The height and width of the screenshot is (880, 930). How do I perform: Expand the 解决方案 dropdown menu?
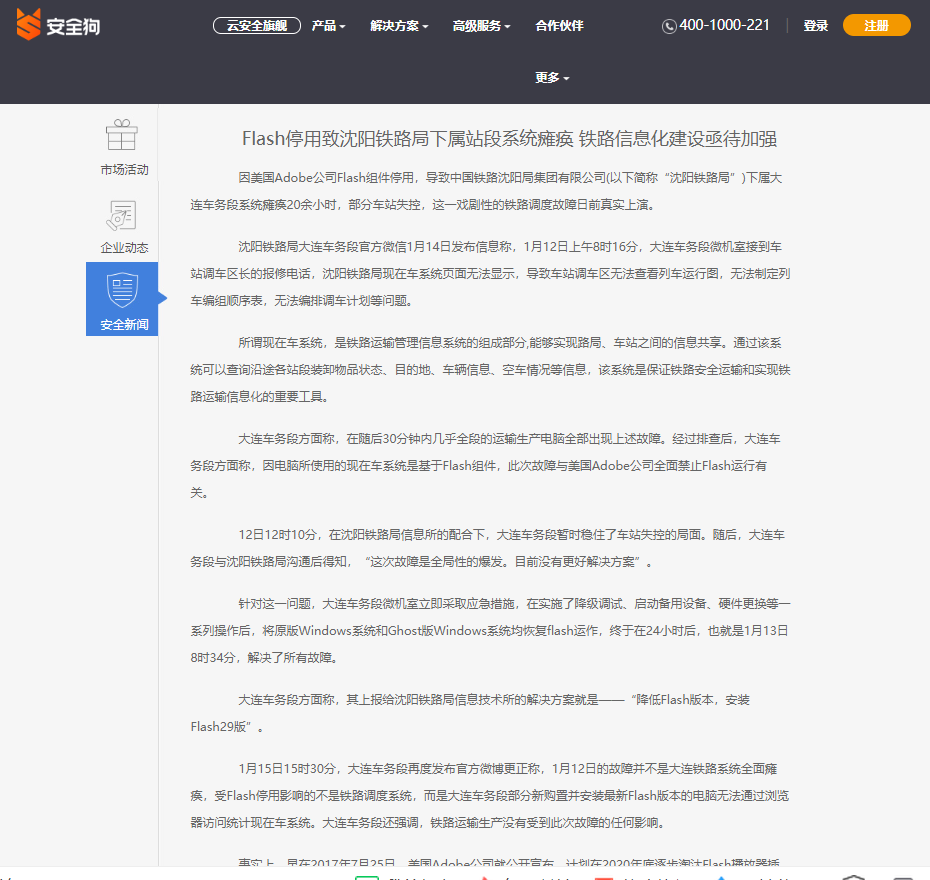pyautogui.click(x=399, y=25)
